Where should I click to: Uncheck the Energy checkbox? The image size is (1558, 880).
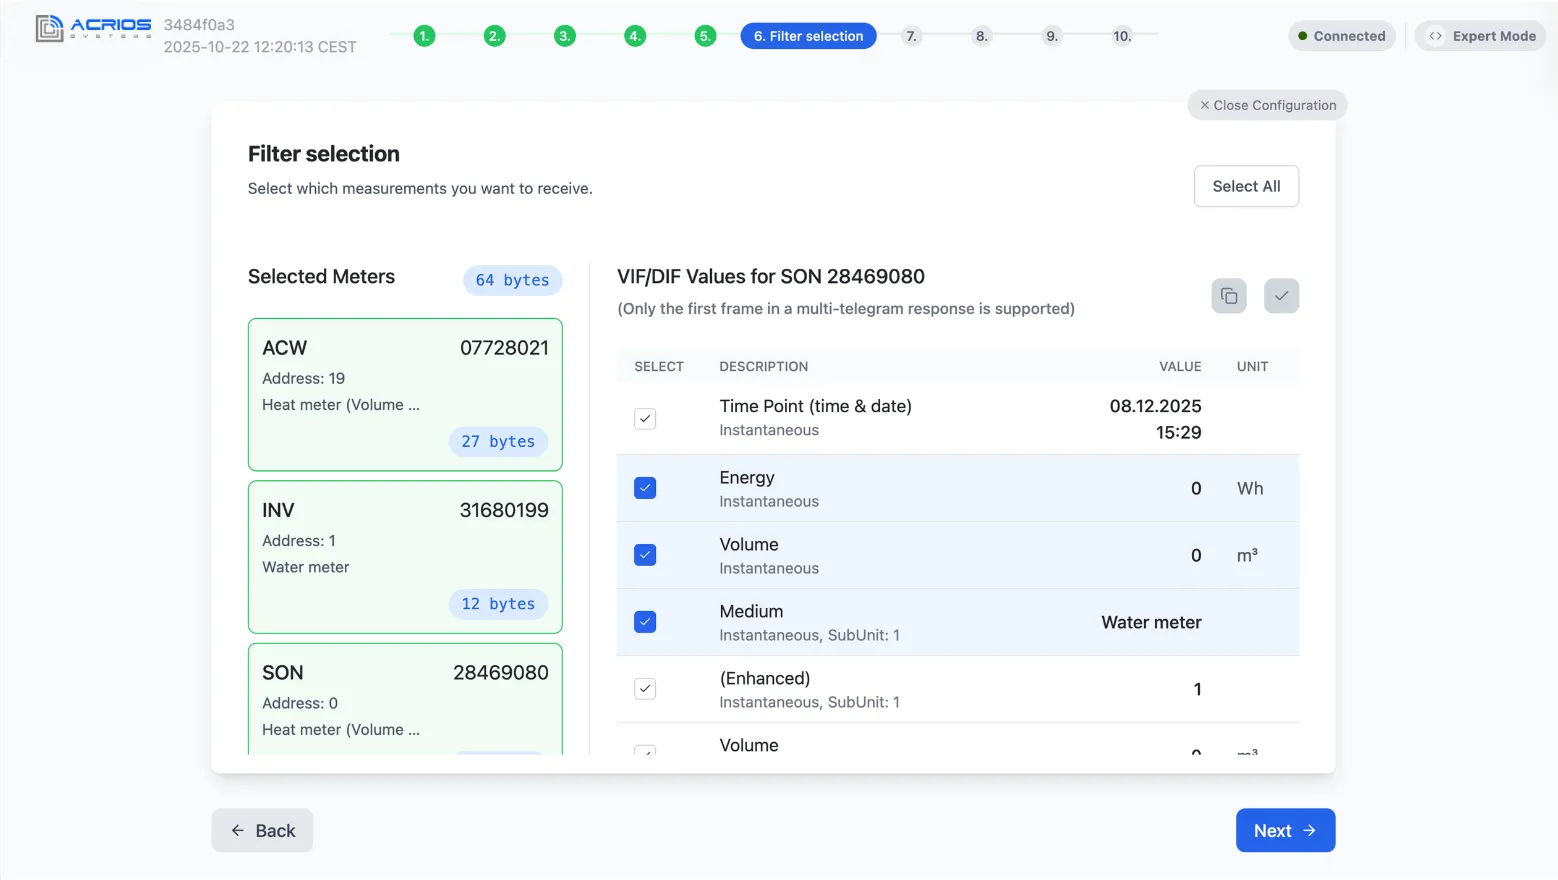click(645, 488)
